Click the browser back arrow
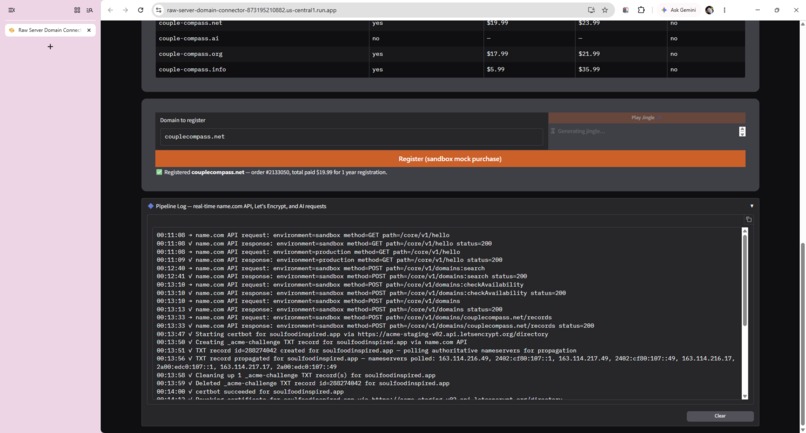Viewport: 806px width, 433px height. [111, 10]
